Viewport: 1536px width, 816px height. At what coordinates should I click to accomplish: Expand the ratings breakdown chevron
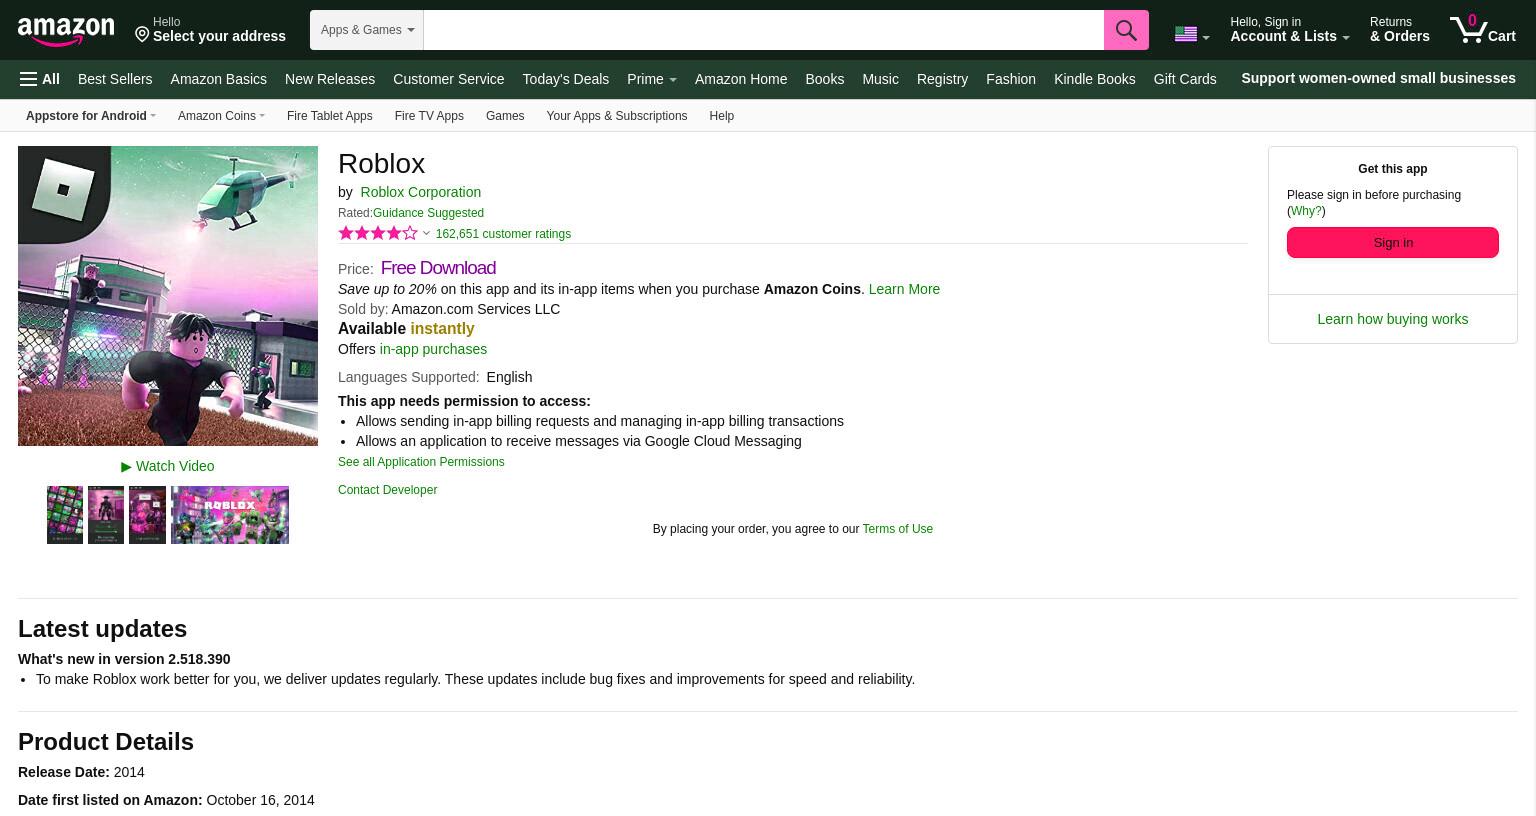coord(426,234)
